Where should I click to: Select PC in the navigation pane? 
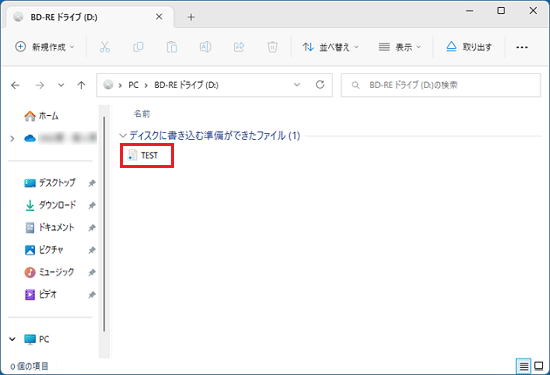(x=37, y=339)
